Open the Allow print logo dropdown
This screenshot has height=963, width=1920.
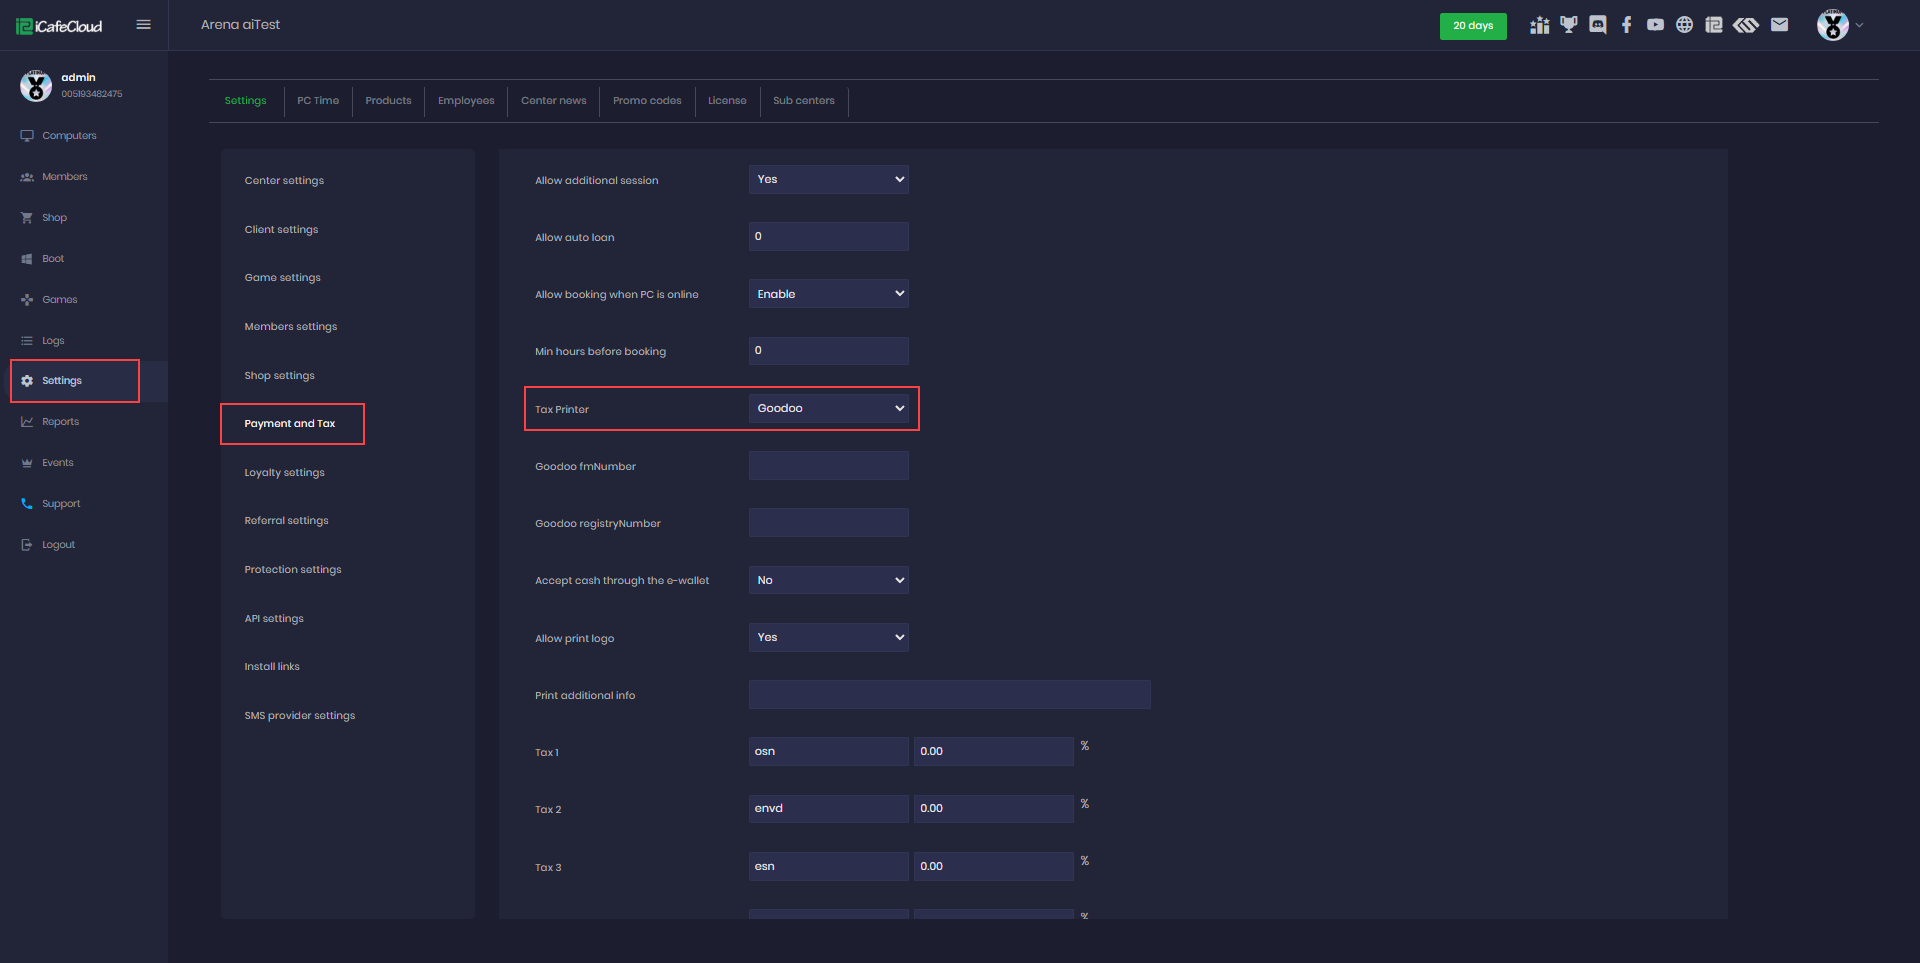click(x=828, y=637)
